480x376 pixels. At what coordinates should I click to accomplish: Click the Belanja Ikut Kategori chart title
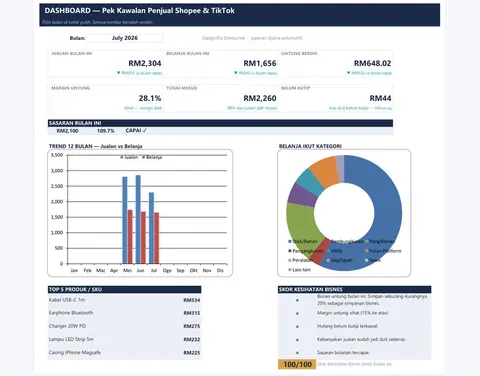coord(310,146)
